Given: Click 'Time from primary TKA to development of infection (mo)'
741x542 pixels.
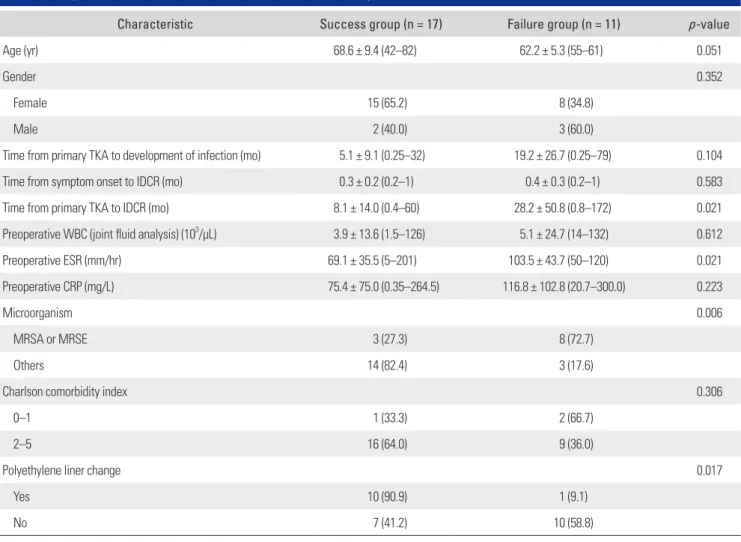Looking at the screenshot, I should (x=131, y=155).
